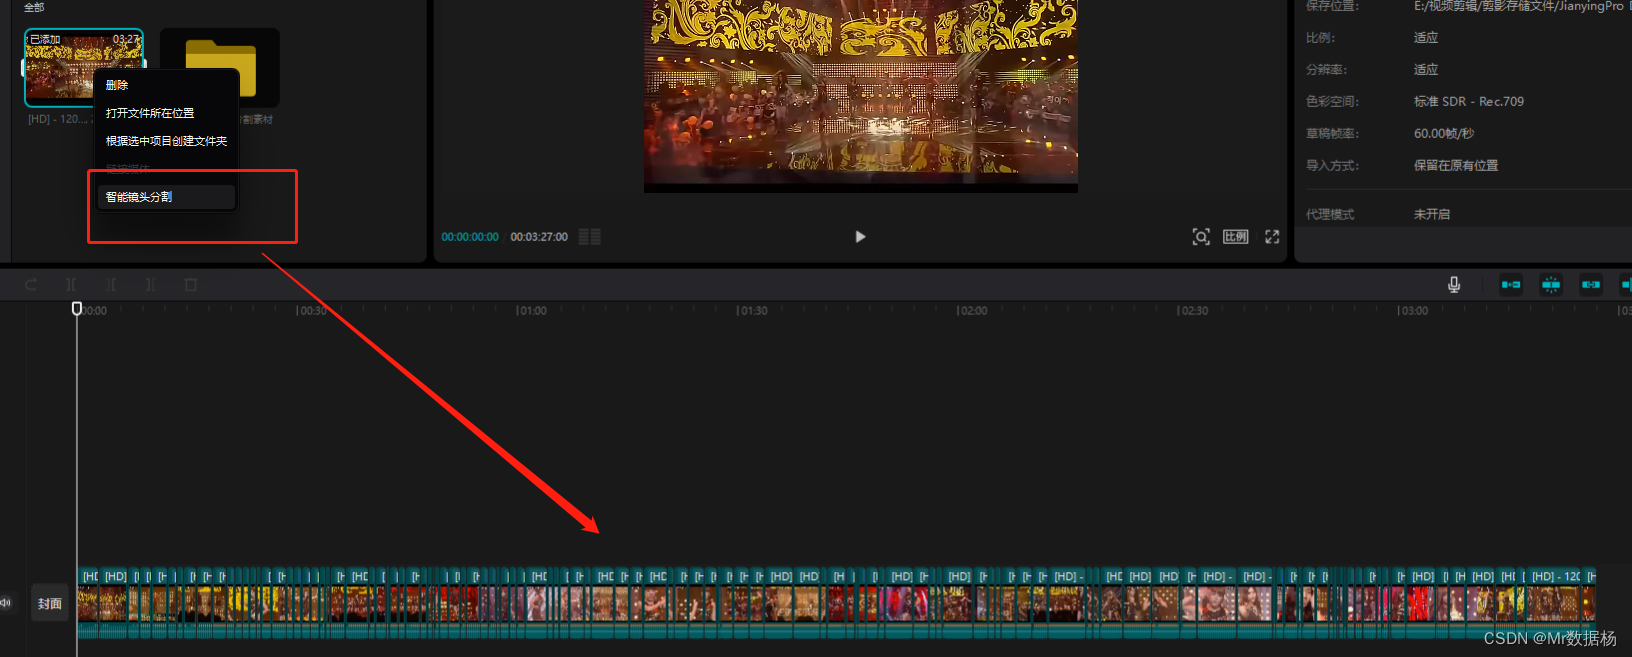
Task: Select the imported video thumbnail marked 已添加
Action: [x=84, y=67]
